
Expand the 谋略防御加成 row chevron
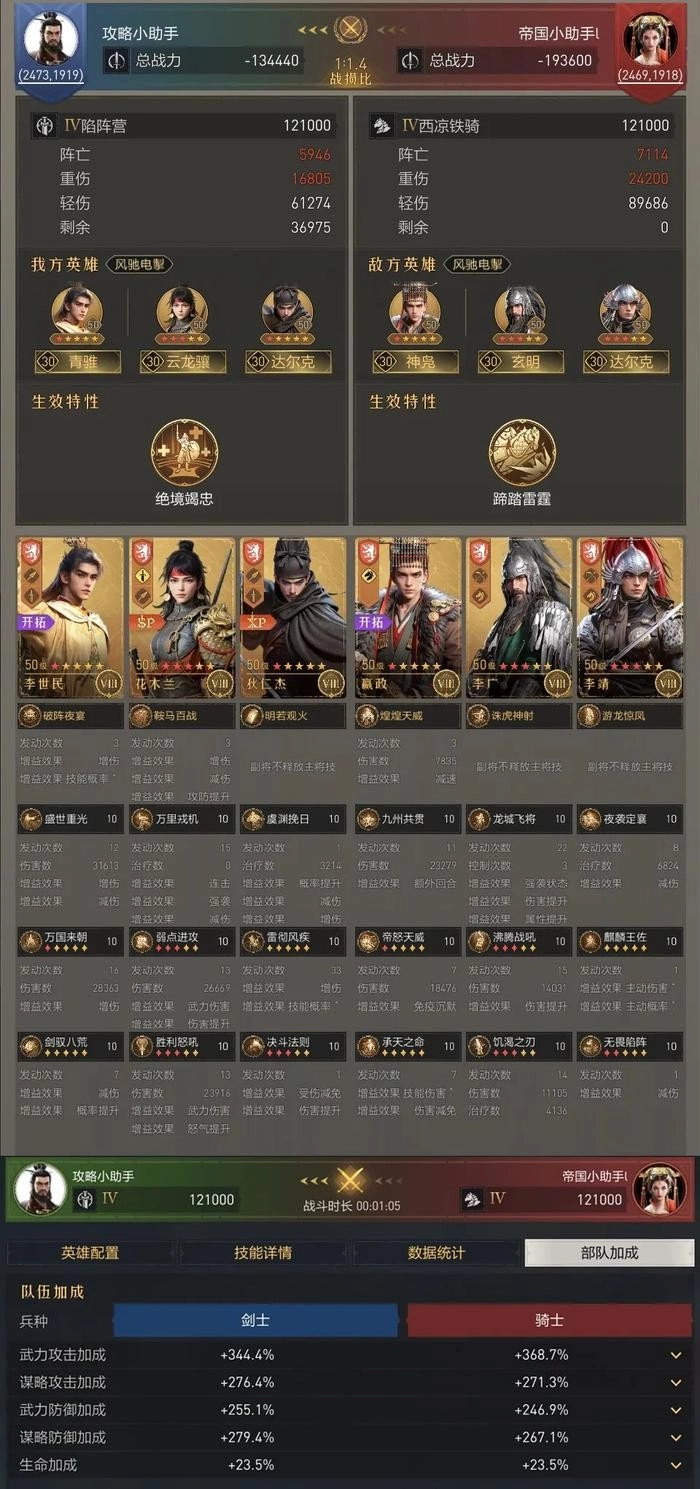[x=677, y=1437]
